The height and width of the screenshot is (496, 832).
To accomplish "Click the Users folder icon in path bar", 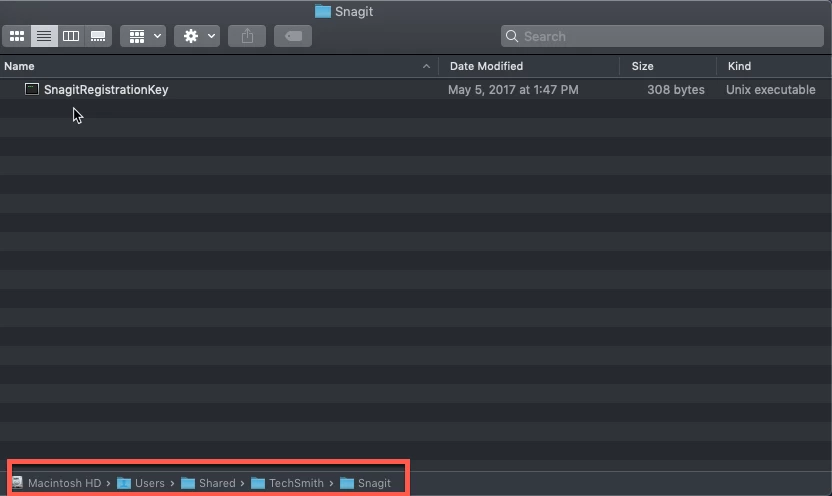I will 124,483.
